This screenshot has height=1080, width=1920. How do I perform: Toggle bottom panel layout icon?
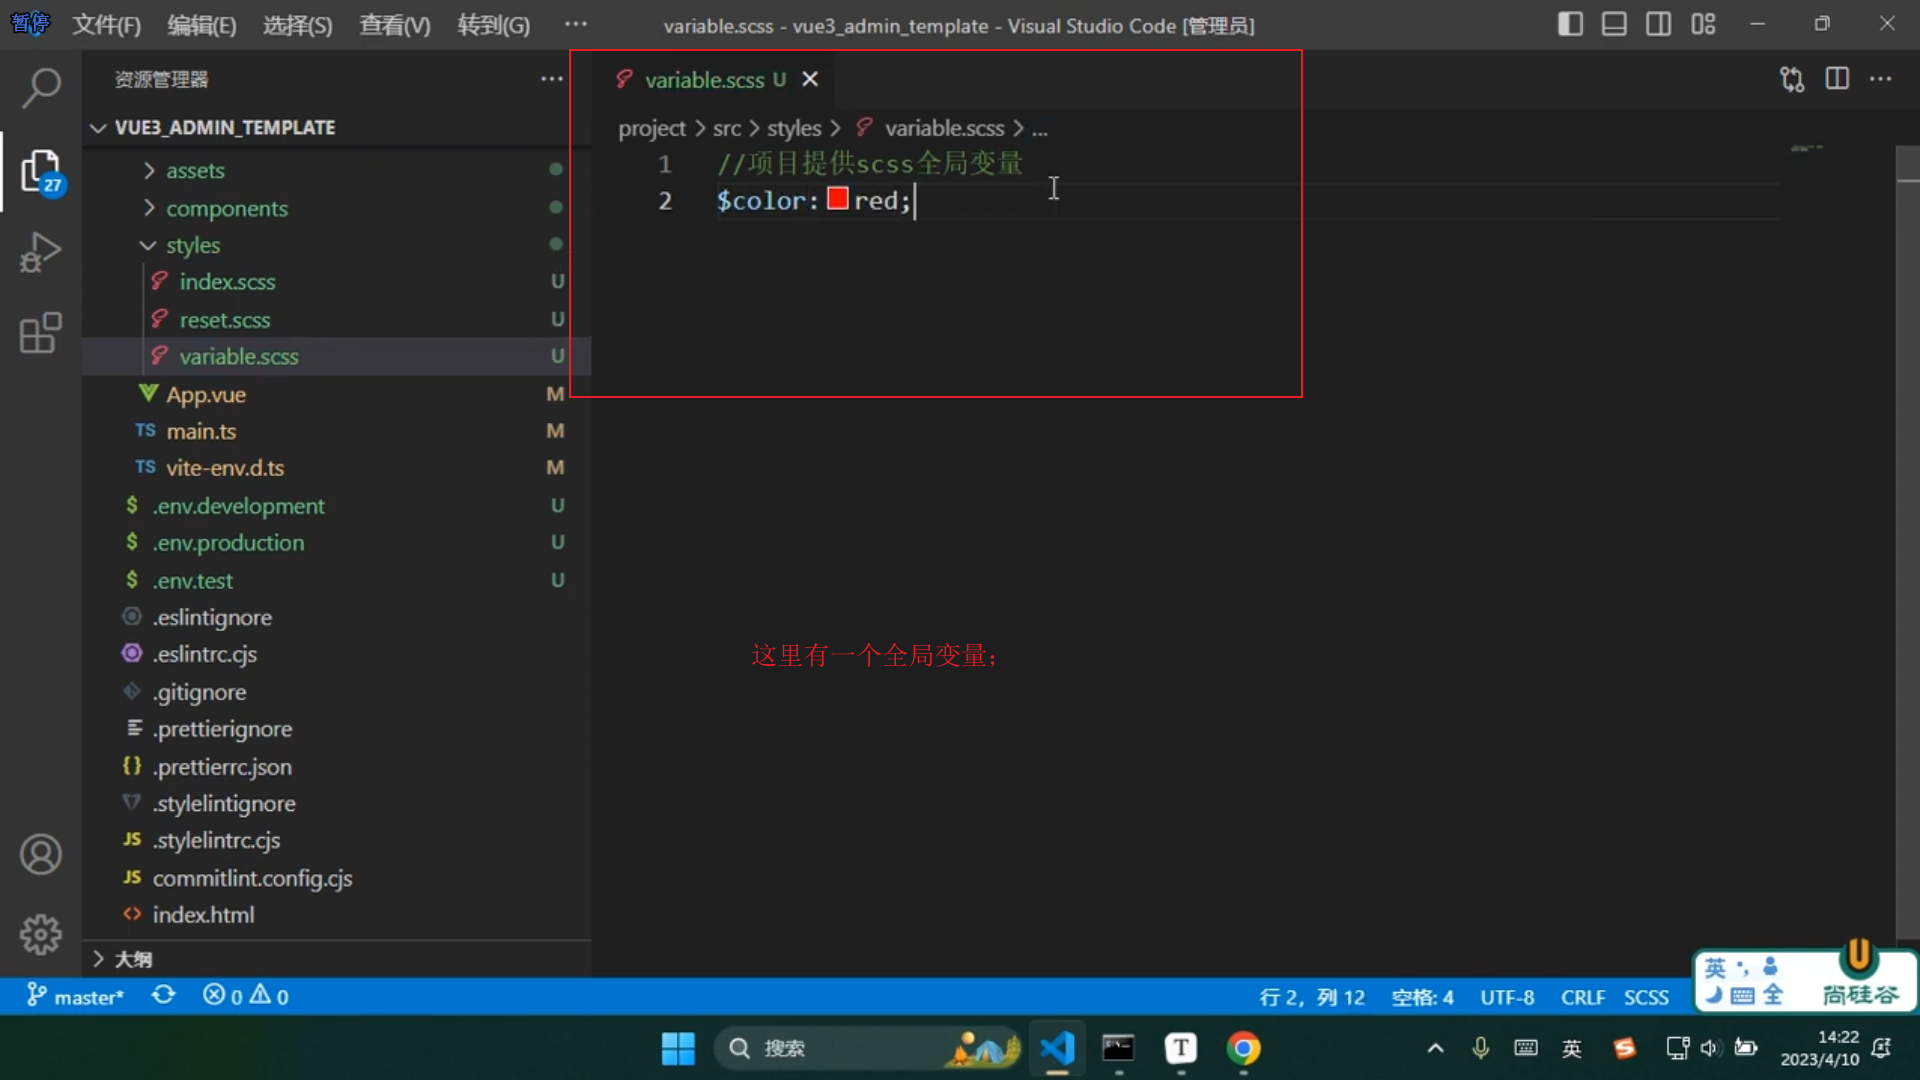[x=1614, y=24]
